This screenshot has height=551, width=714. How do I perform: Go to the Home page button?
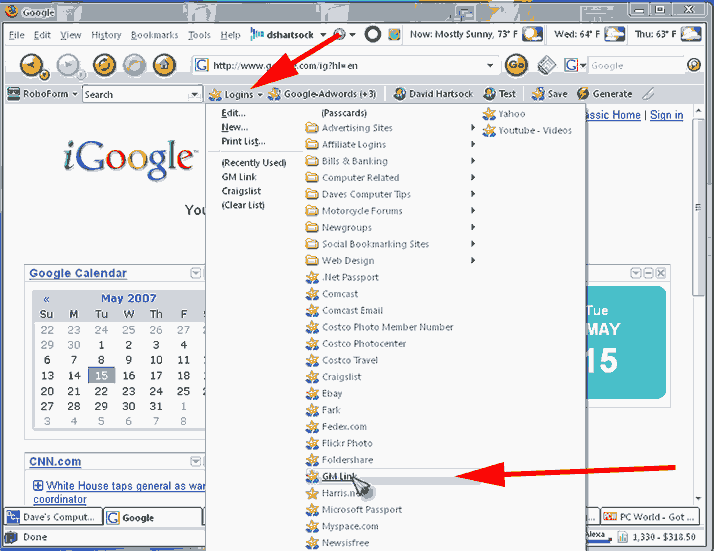[164, 66]
